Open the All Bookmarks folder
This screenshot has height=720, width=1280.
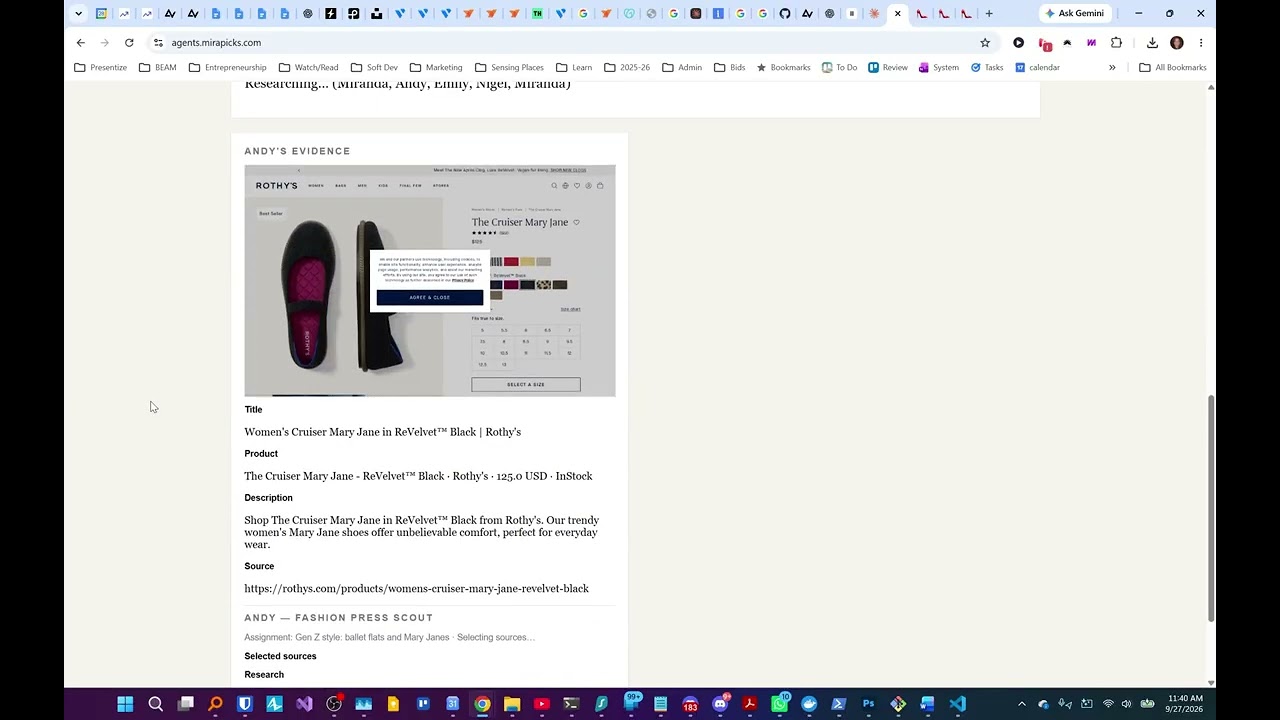click(x=1173, y=68)
